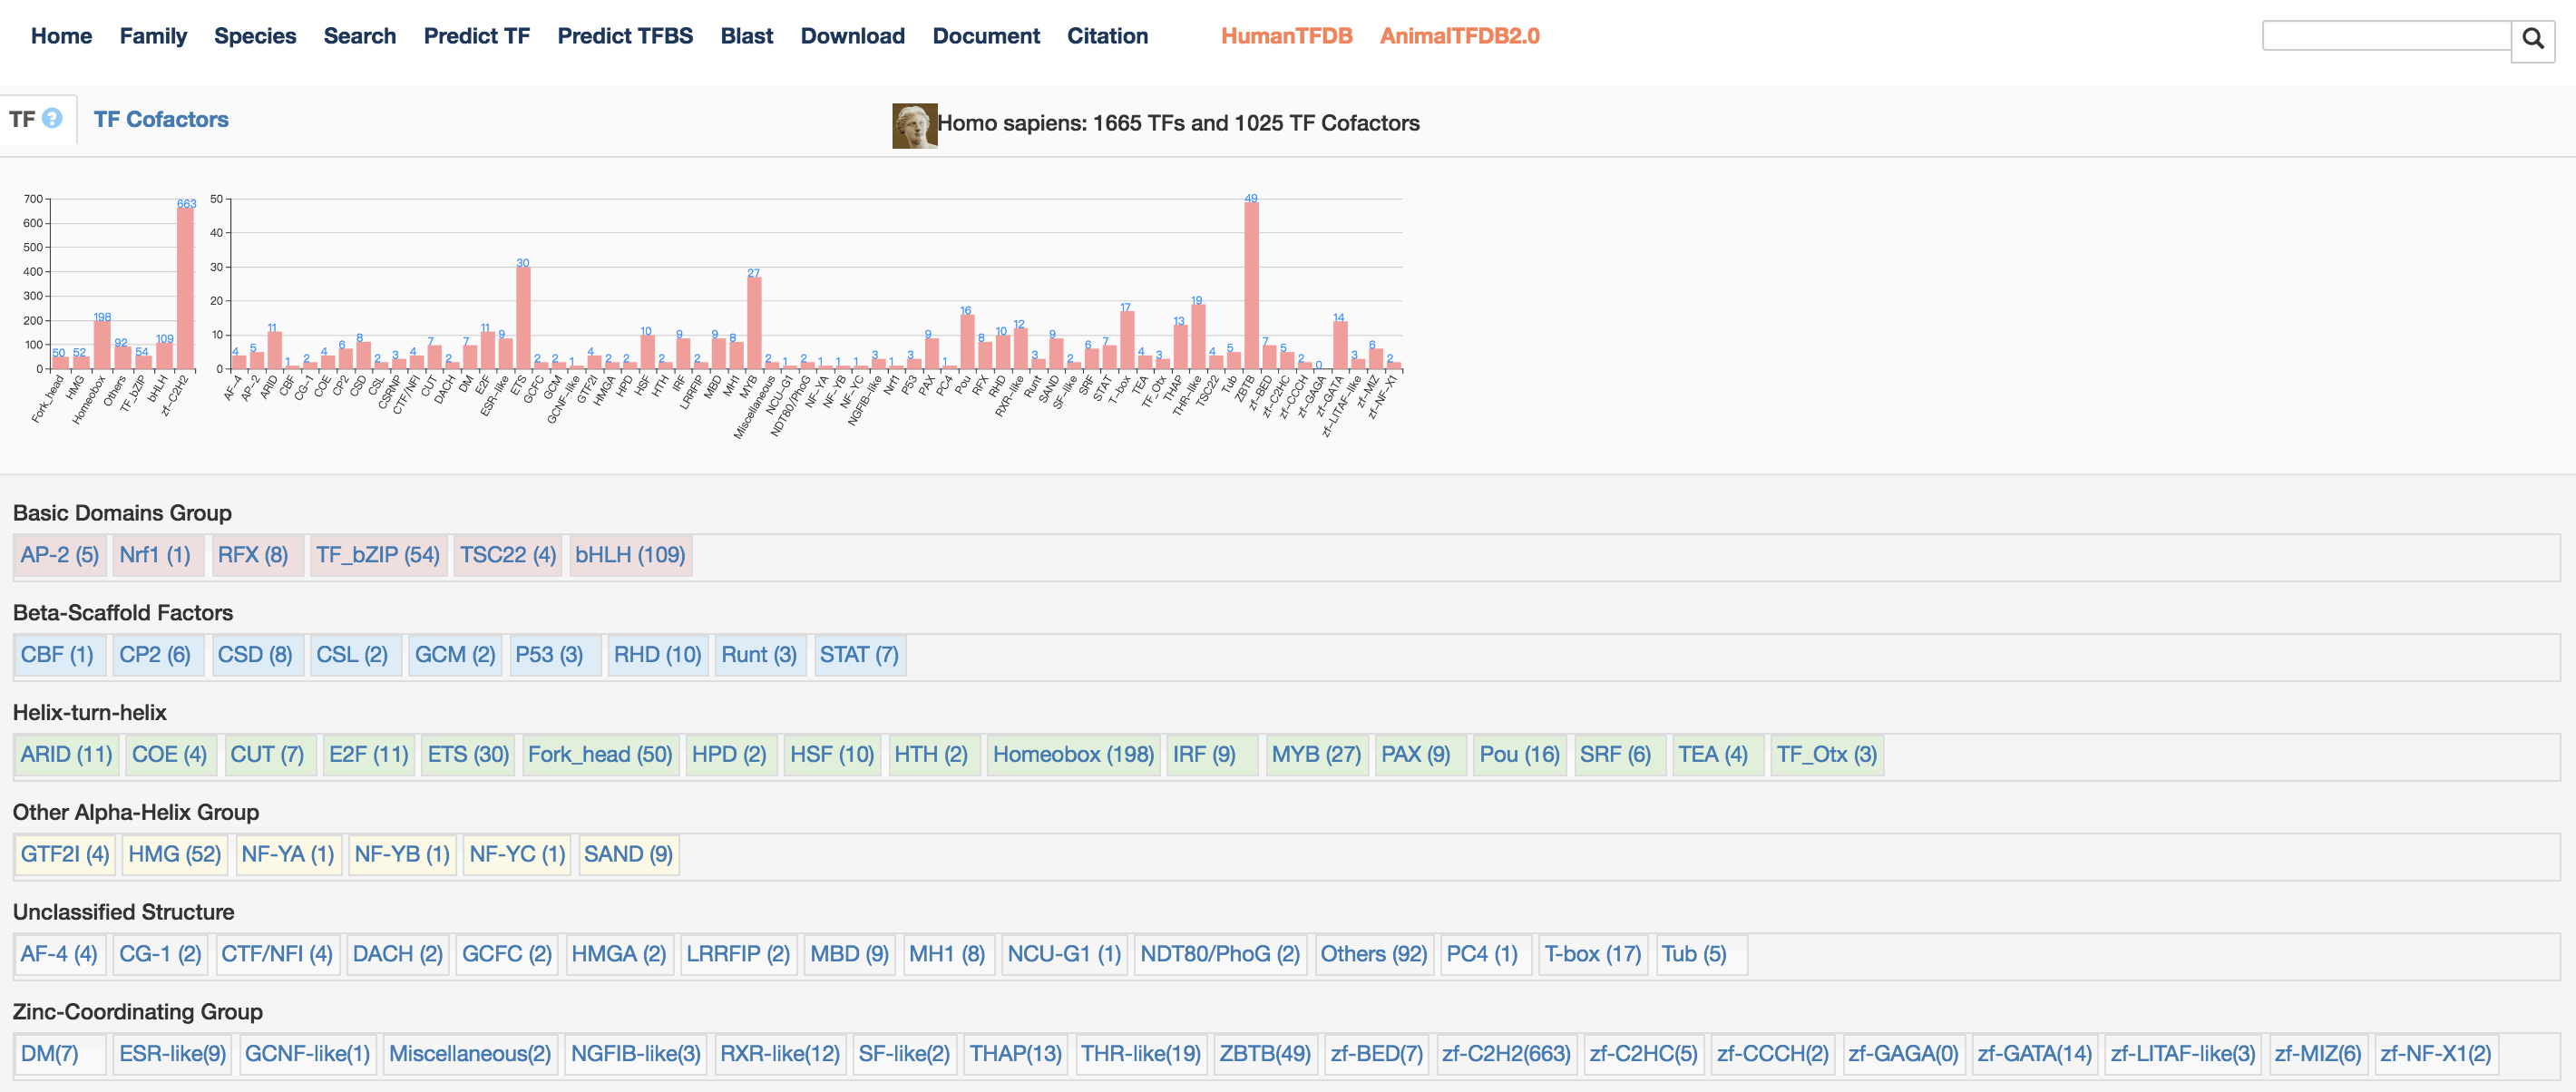This screenshot has width=2576, height=1092.
Task: Open the AnimalTFDB2.0 link
Action: click(1459, 36)
